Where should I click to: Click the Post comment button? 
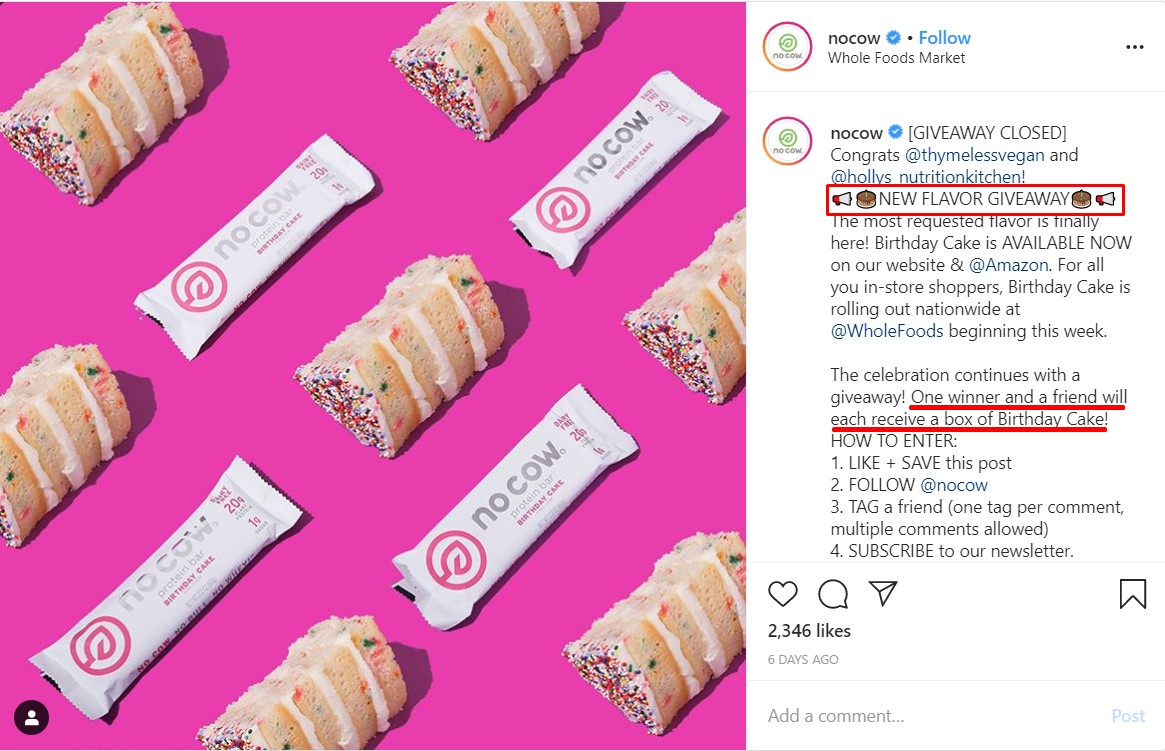point(1128,715)
